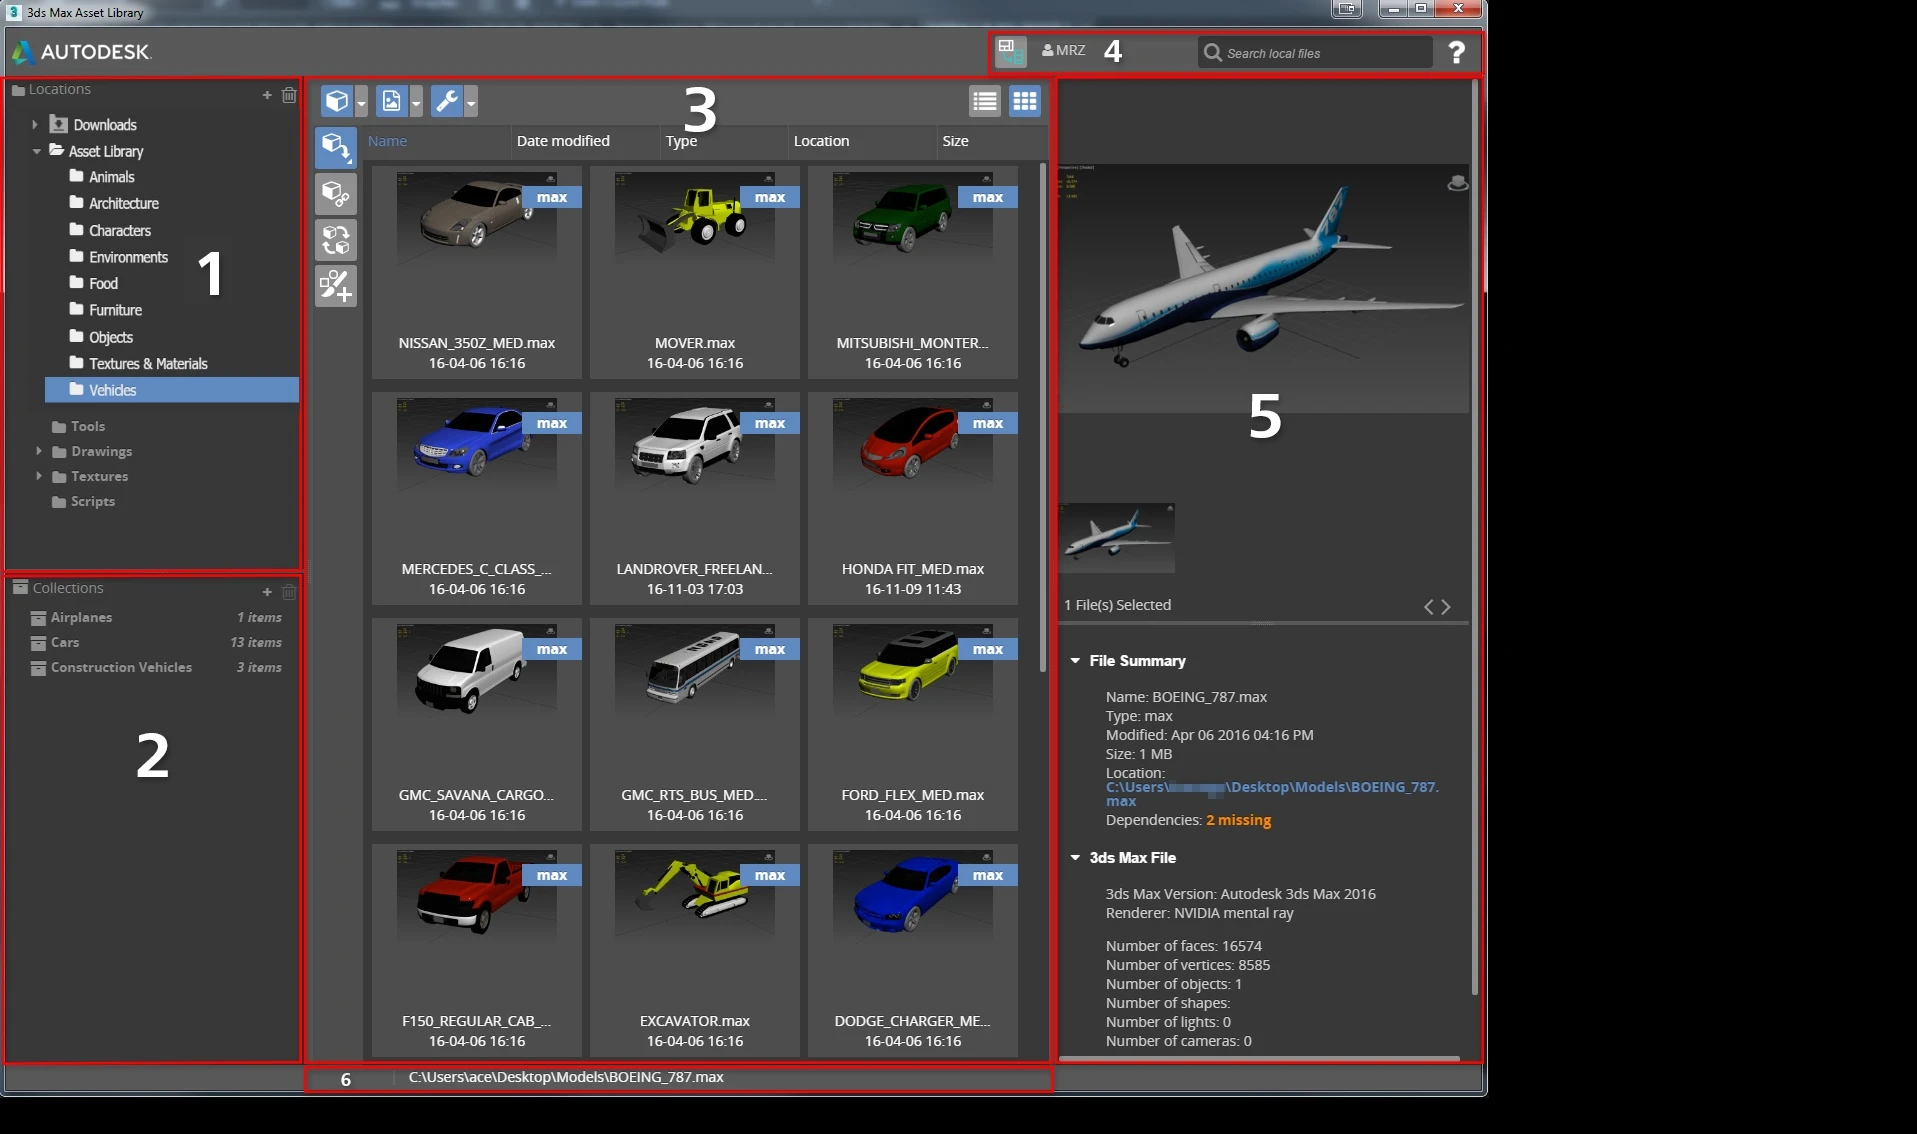This screenshot has height=1134, width=1917.
Task: Select the replace objects mode icon
Action: click(336, 240)
